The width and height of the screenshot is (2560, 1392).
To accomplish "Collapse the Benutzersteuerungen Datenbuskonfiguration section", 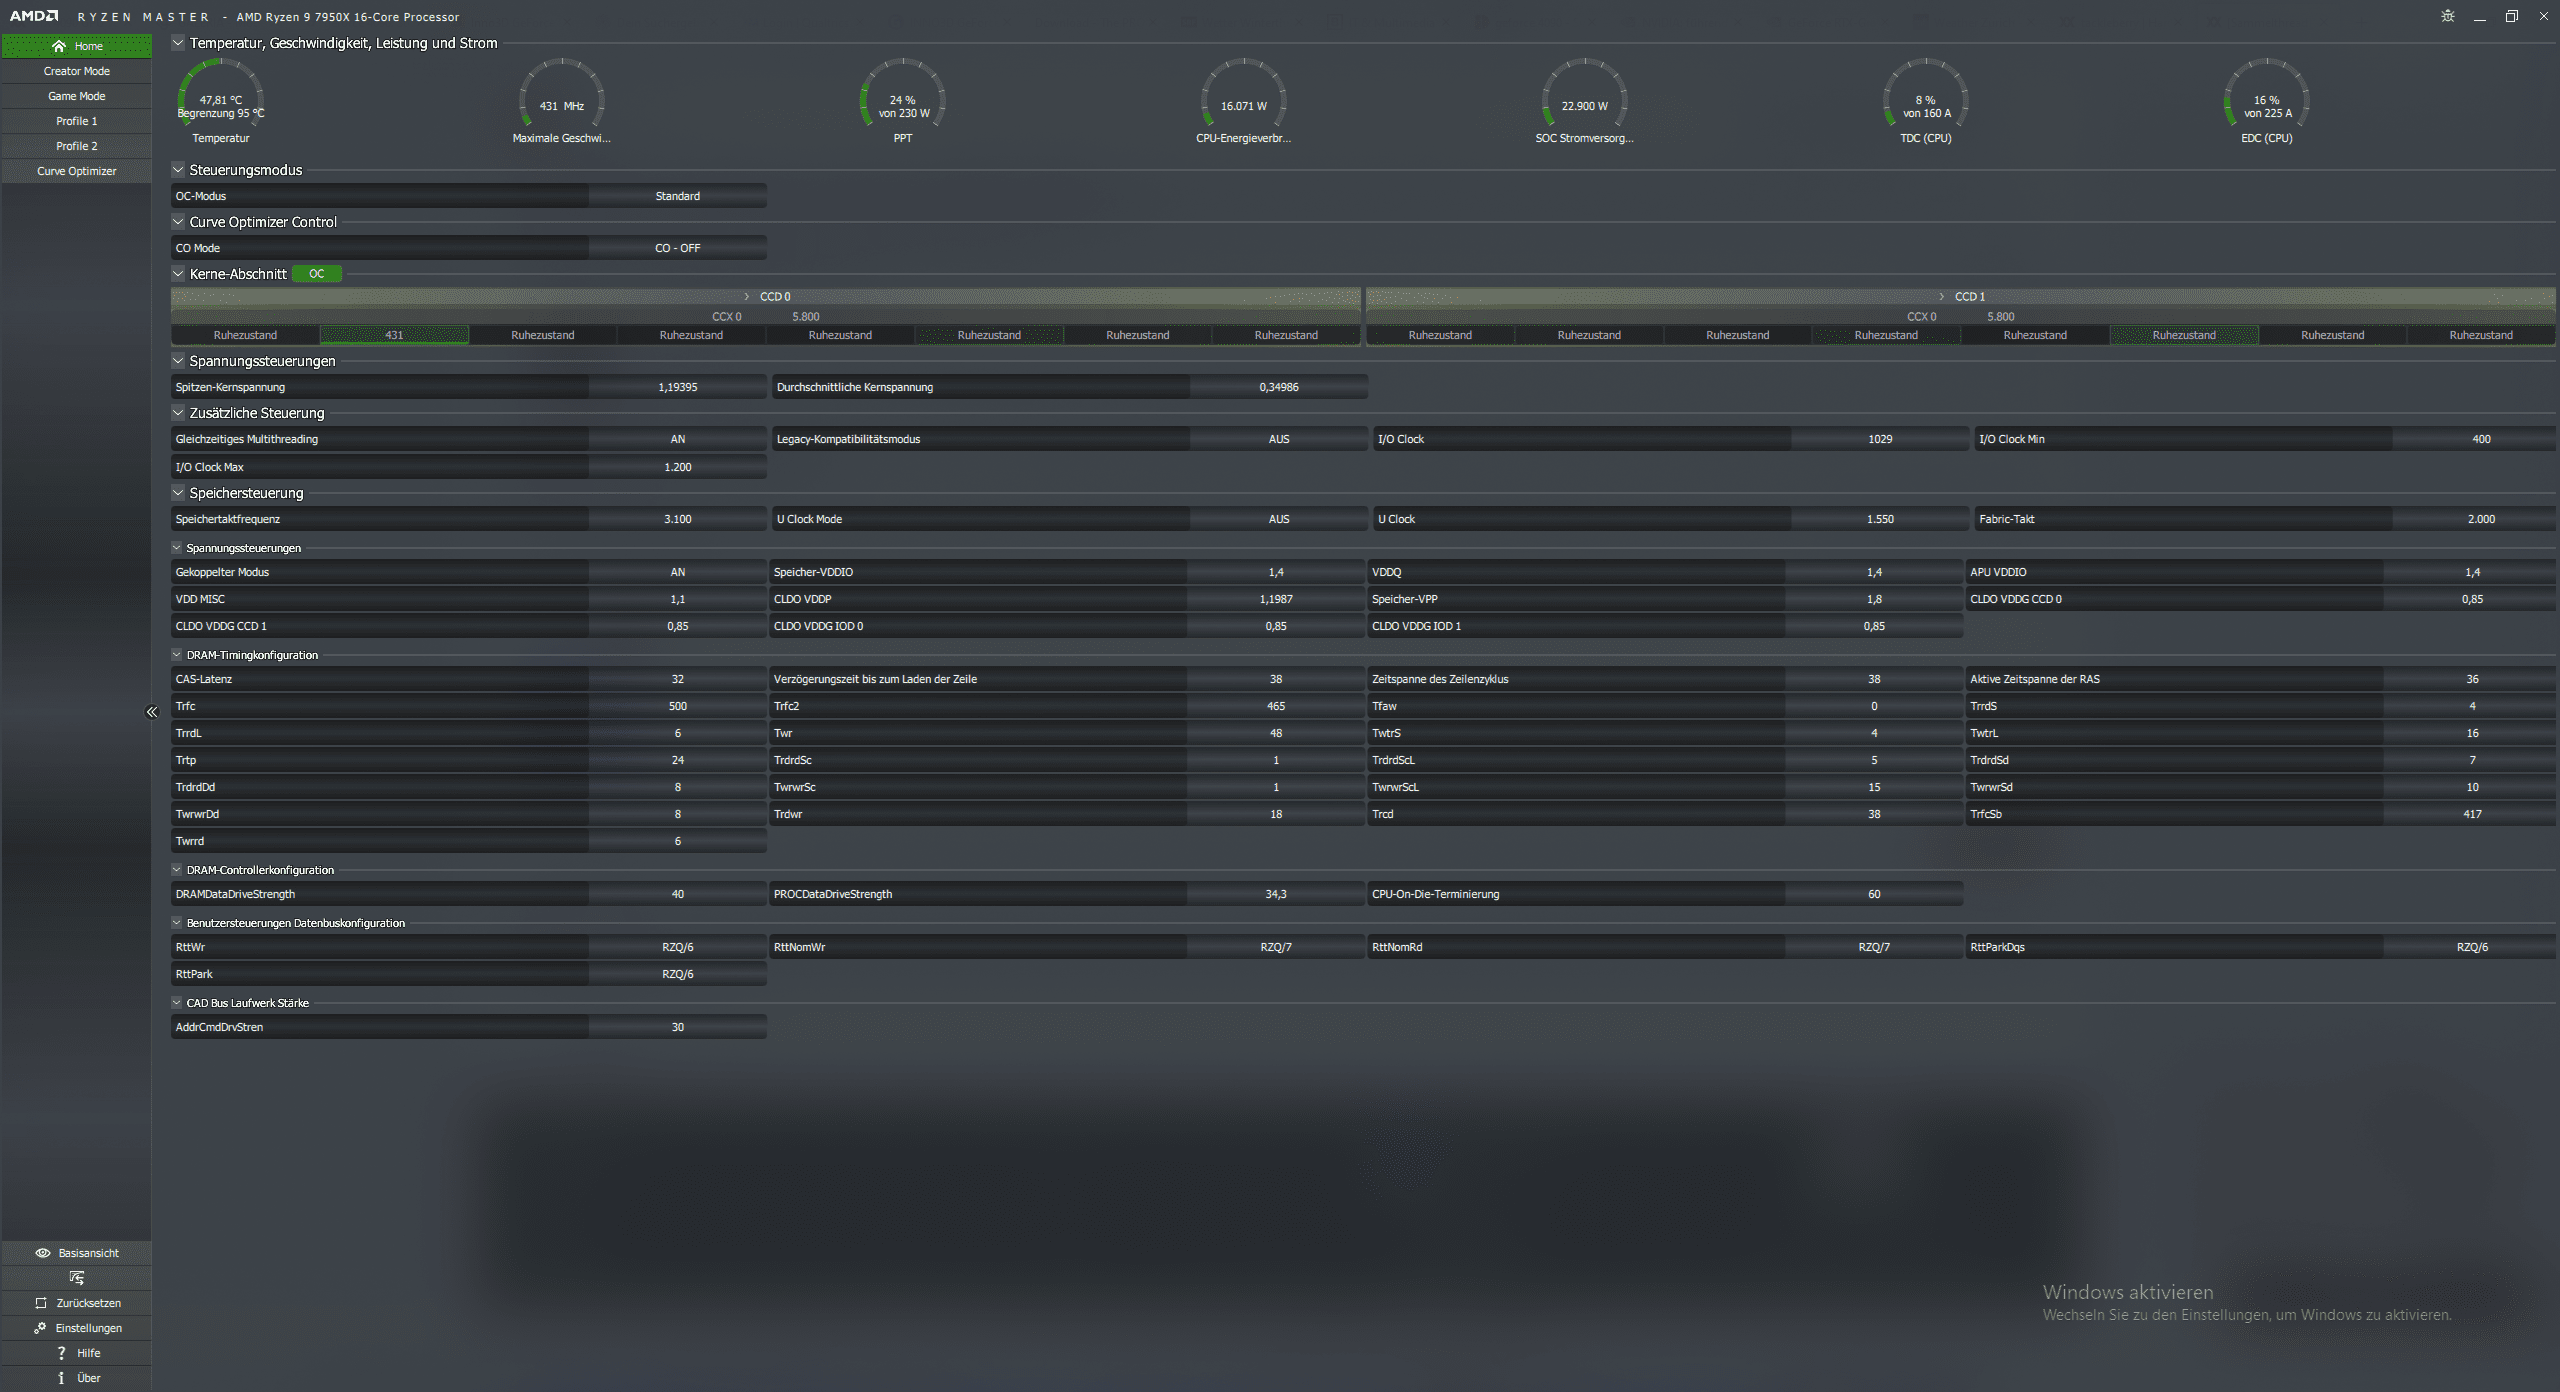I will tap(177, 923).
